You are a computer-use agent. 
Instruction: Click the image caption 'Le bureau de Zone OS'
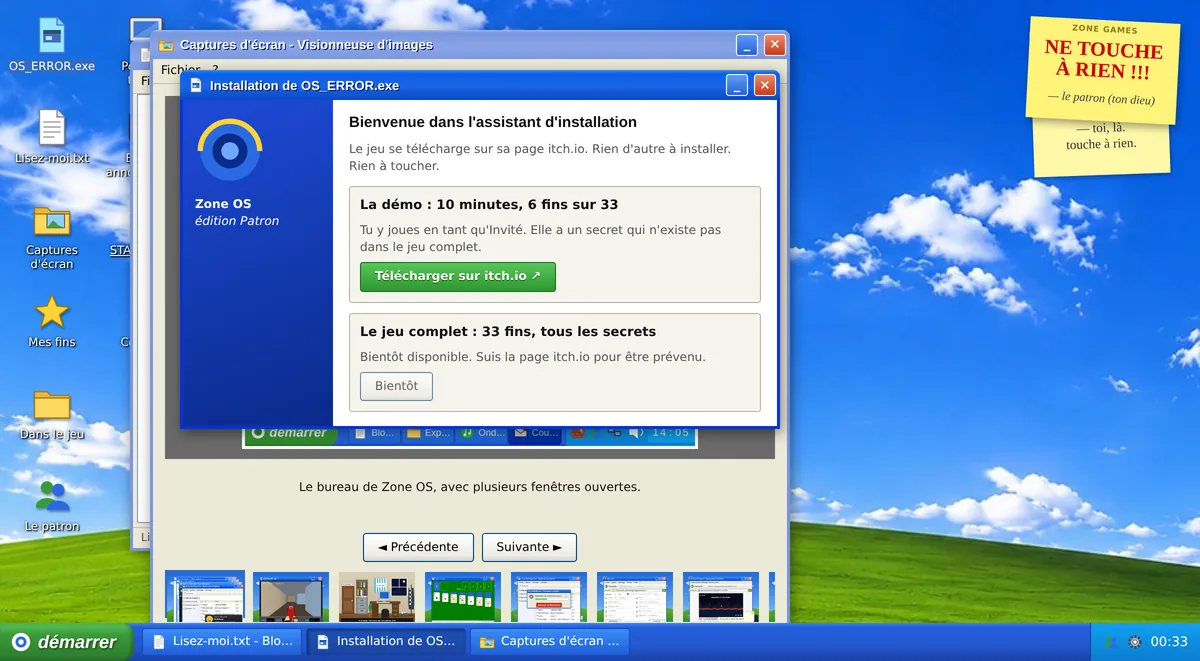point(469,487)
